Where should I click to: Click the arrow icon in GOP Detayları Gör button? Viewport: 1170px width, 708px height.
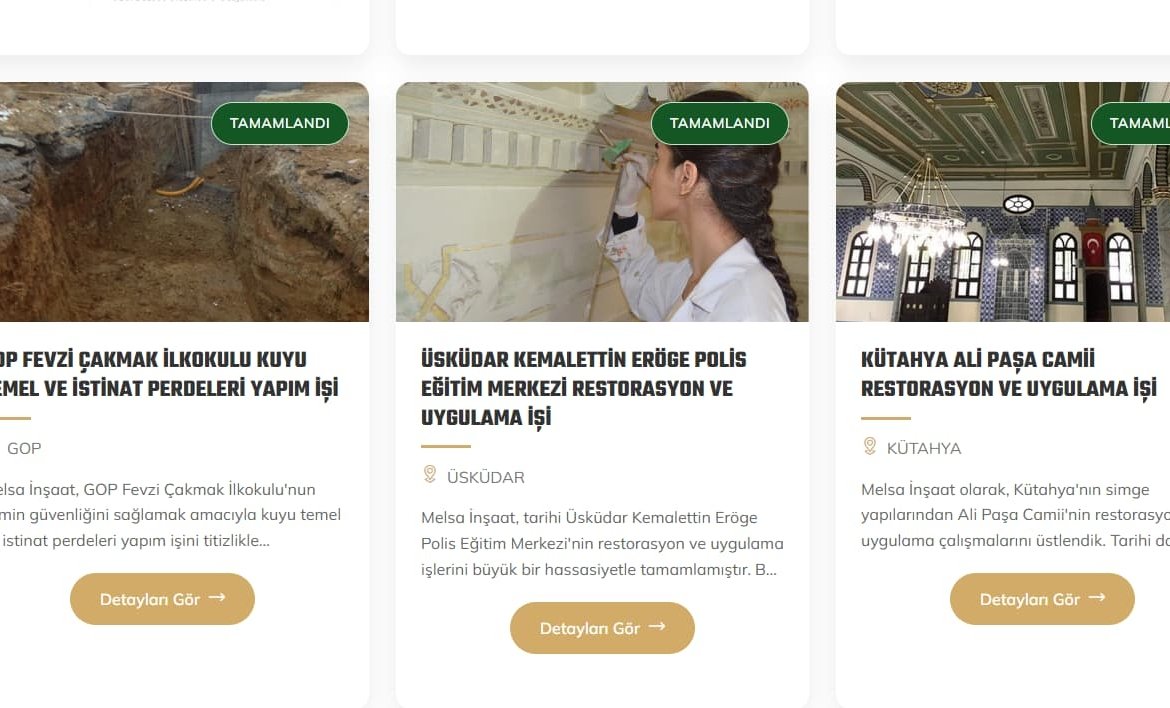point(217,598)
